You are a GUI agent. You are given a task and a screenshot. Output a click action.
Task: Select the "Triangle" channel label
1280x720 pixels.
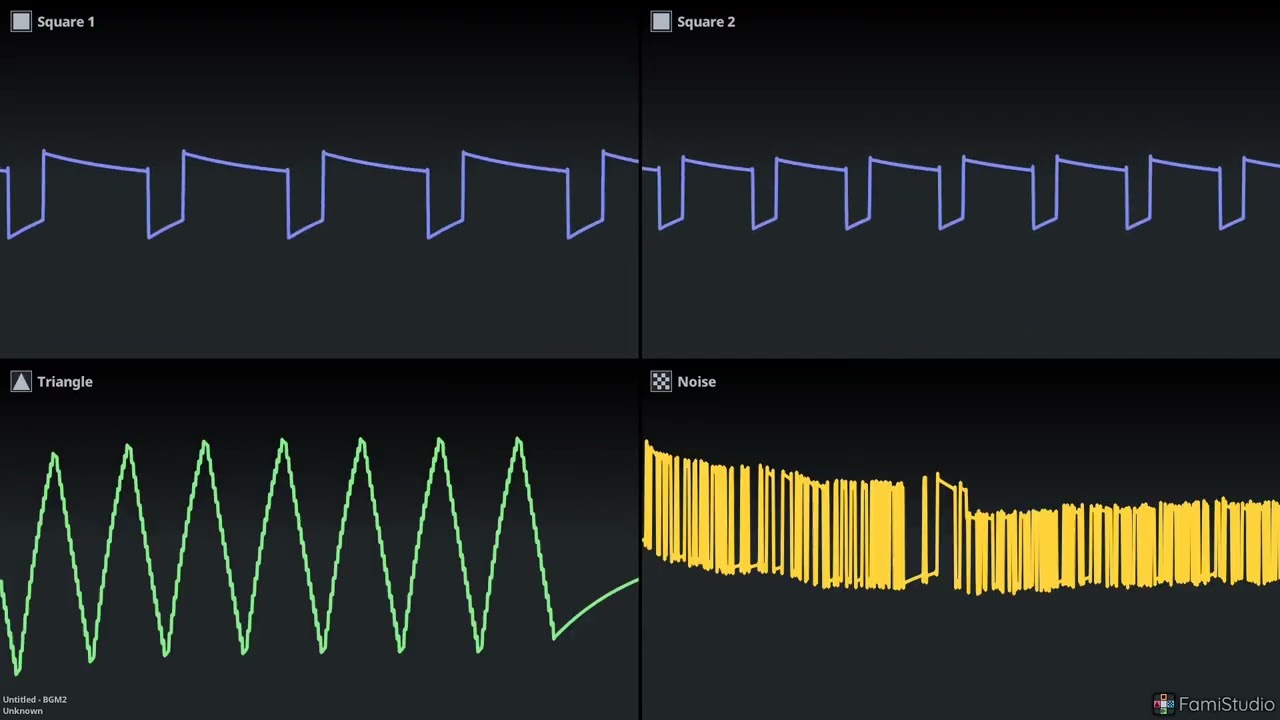coord(65,381)
